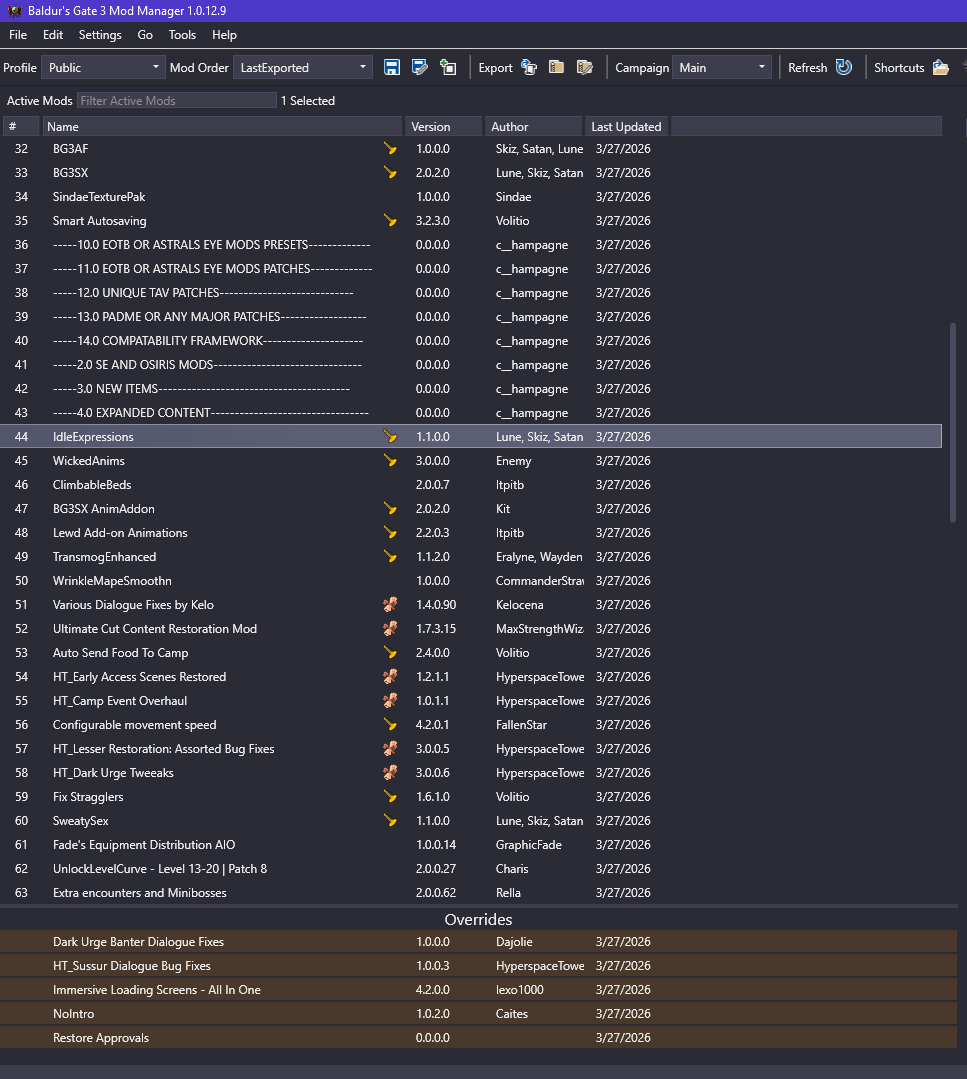Select Dark Urge Banter Dialogue Fixes override
Viewport: 967px width, 1079px height.
478,942
